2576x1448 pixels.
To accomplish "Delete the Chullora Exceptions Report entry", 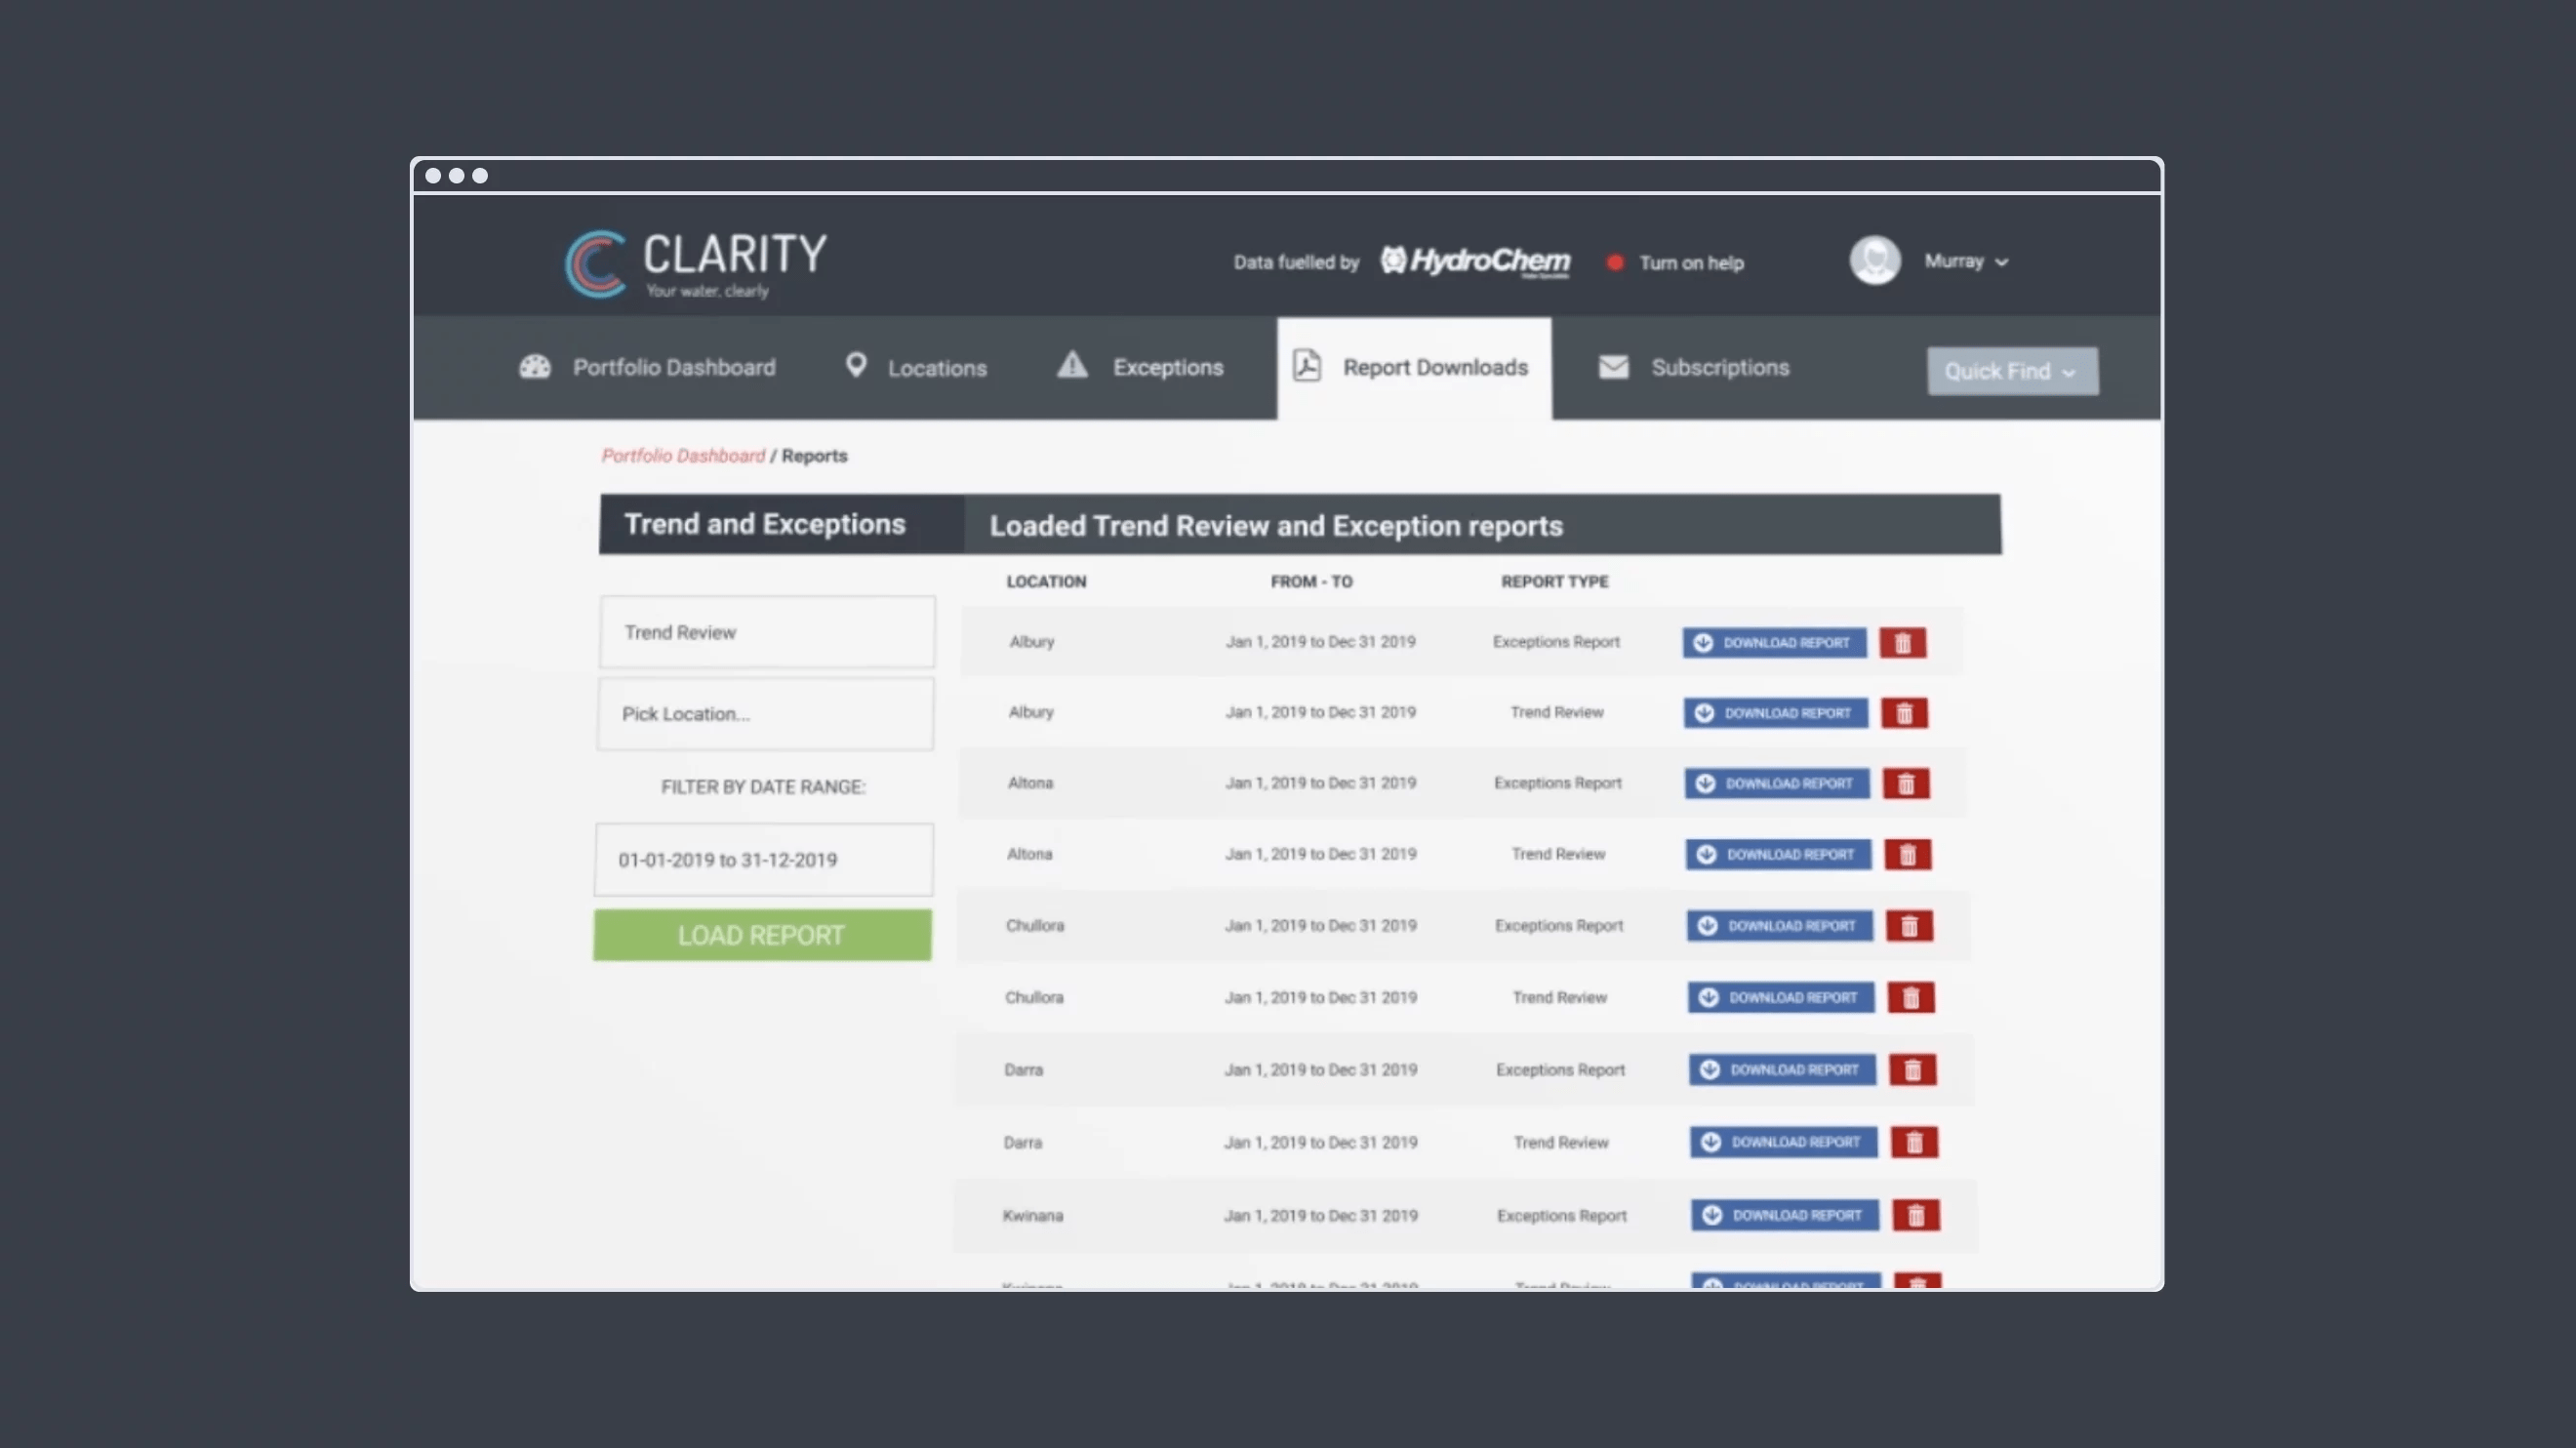I will (1909, 926).
